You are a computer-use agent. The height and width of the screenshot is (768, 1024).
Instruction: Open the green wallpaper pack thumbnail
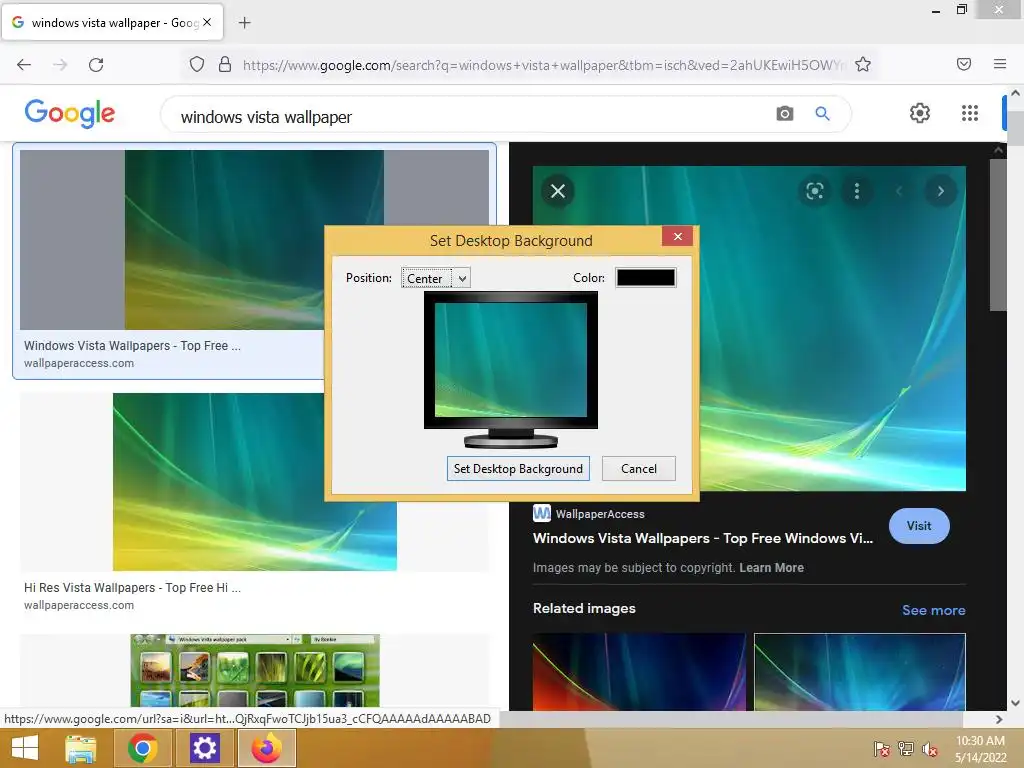point(255,670)
